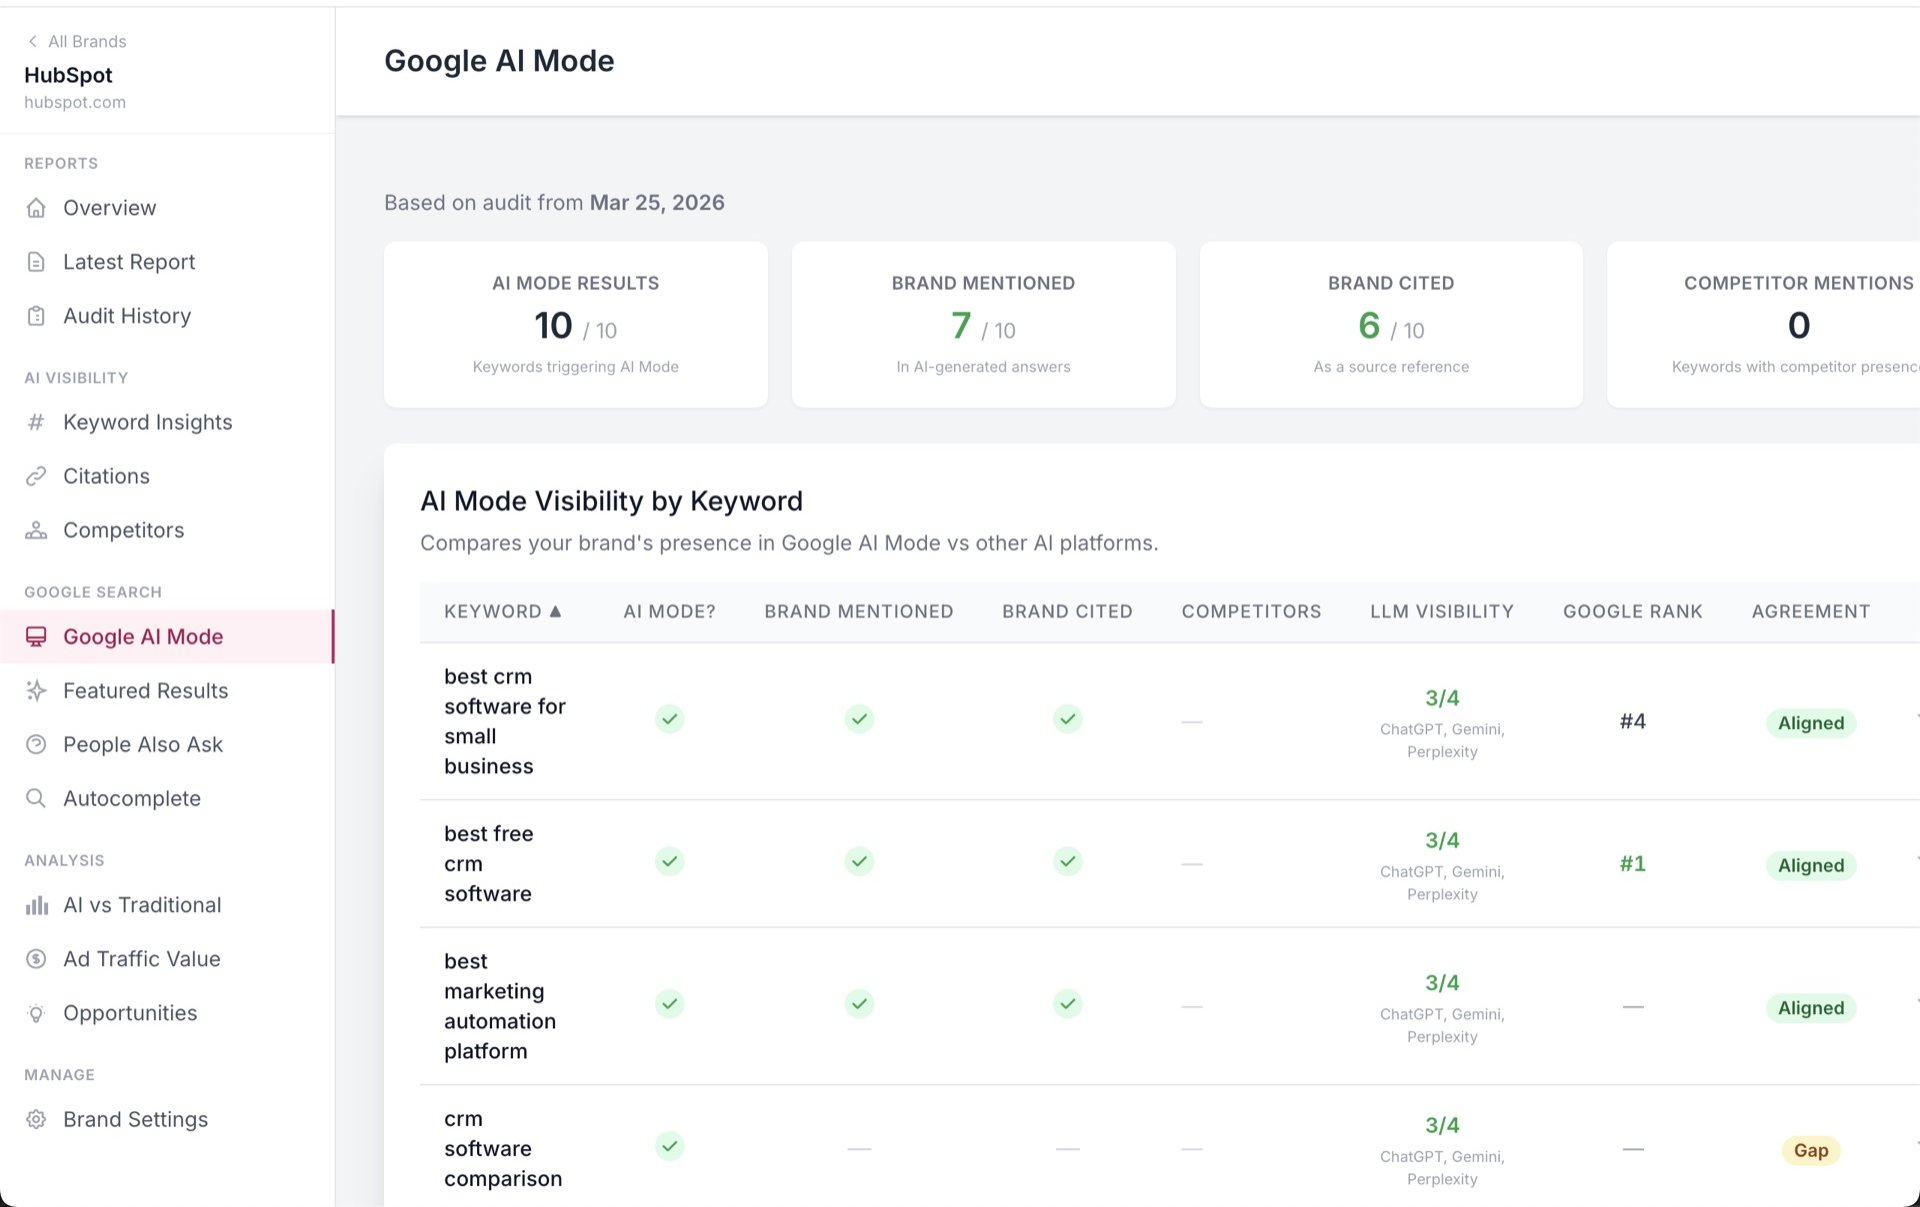This screenshot has width=1920, height=1207.
Task: Click the COMPETITORS column header
Action: (x=1251, y=611)
